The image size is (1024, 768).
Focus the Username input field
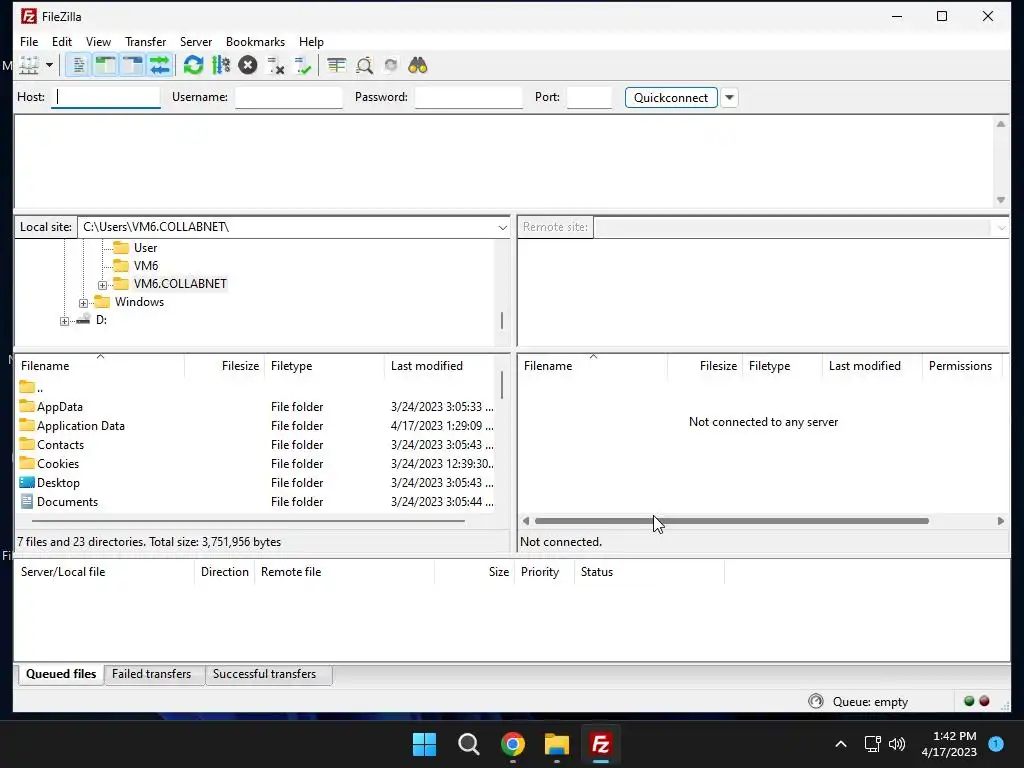pos(289,97)
